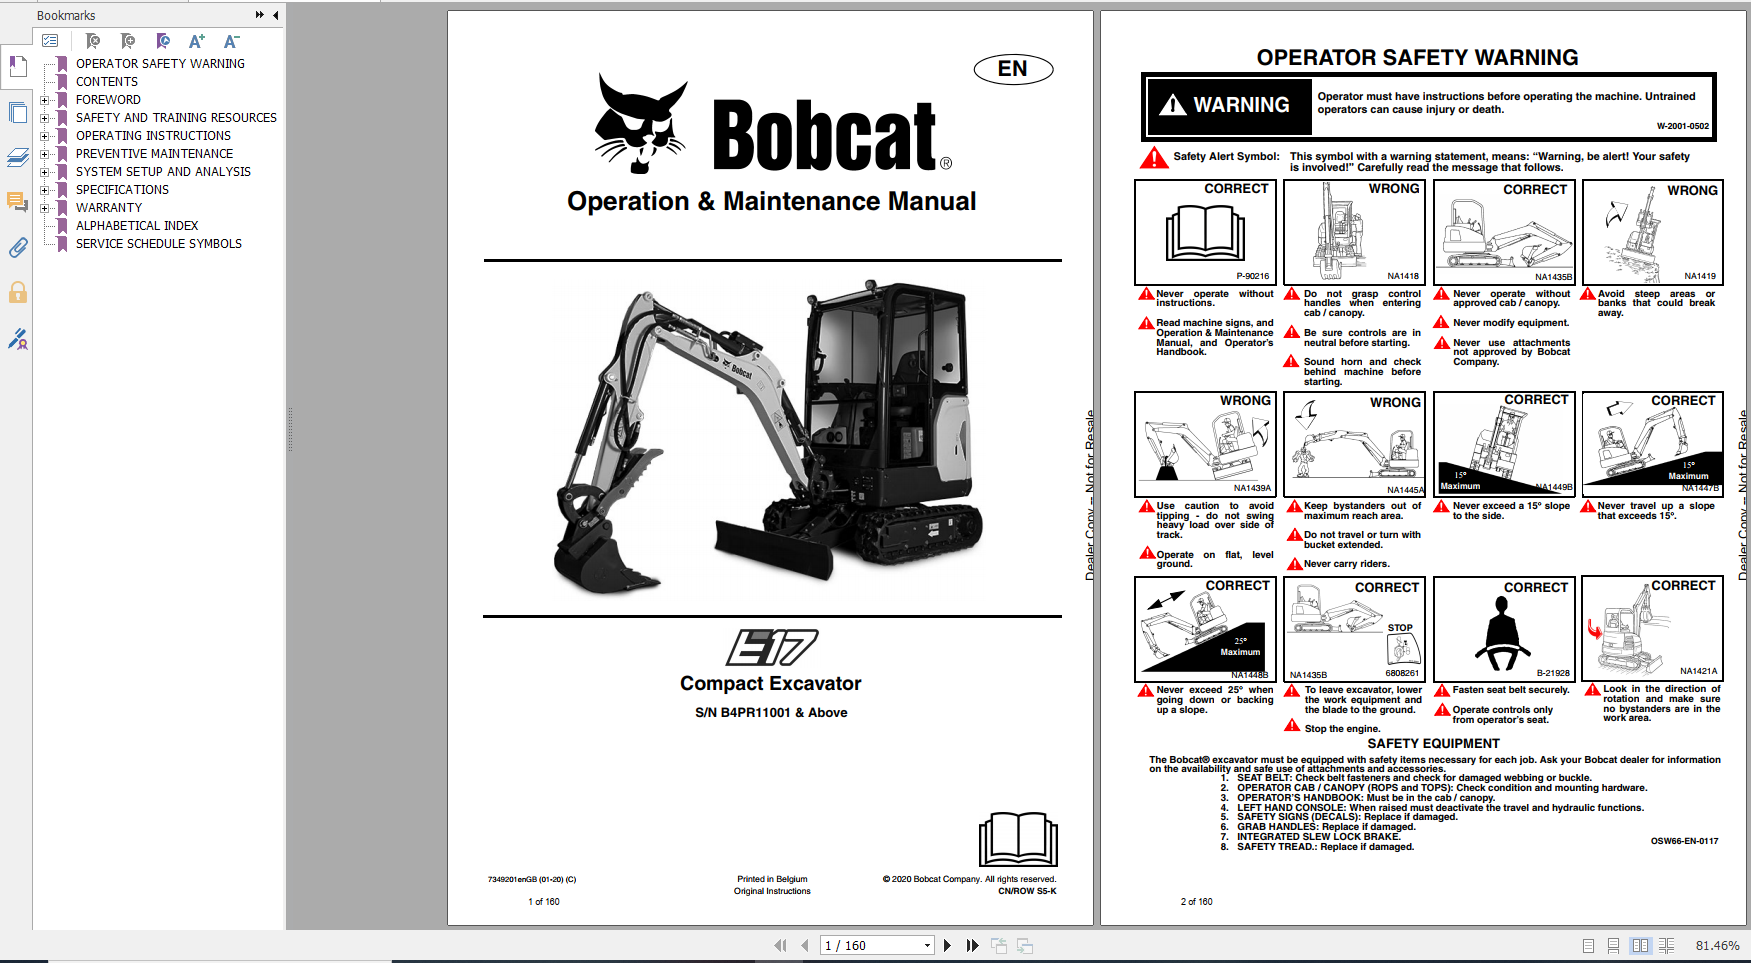
Task: Select the FOREWORD bookmark
Action: click(108, 100)
